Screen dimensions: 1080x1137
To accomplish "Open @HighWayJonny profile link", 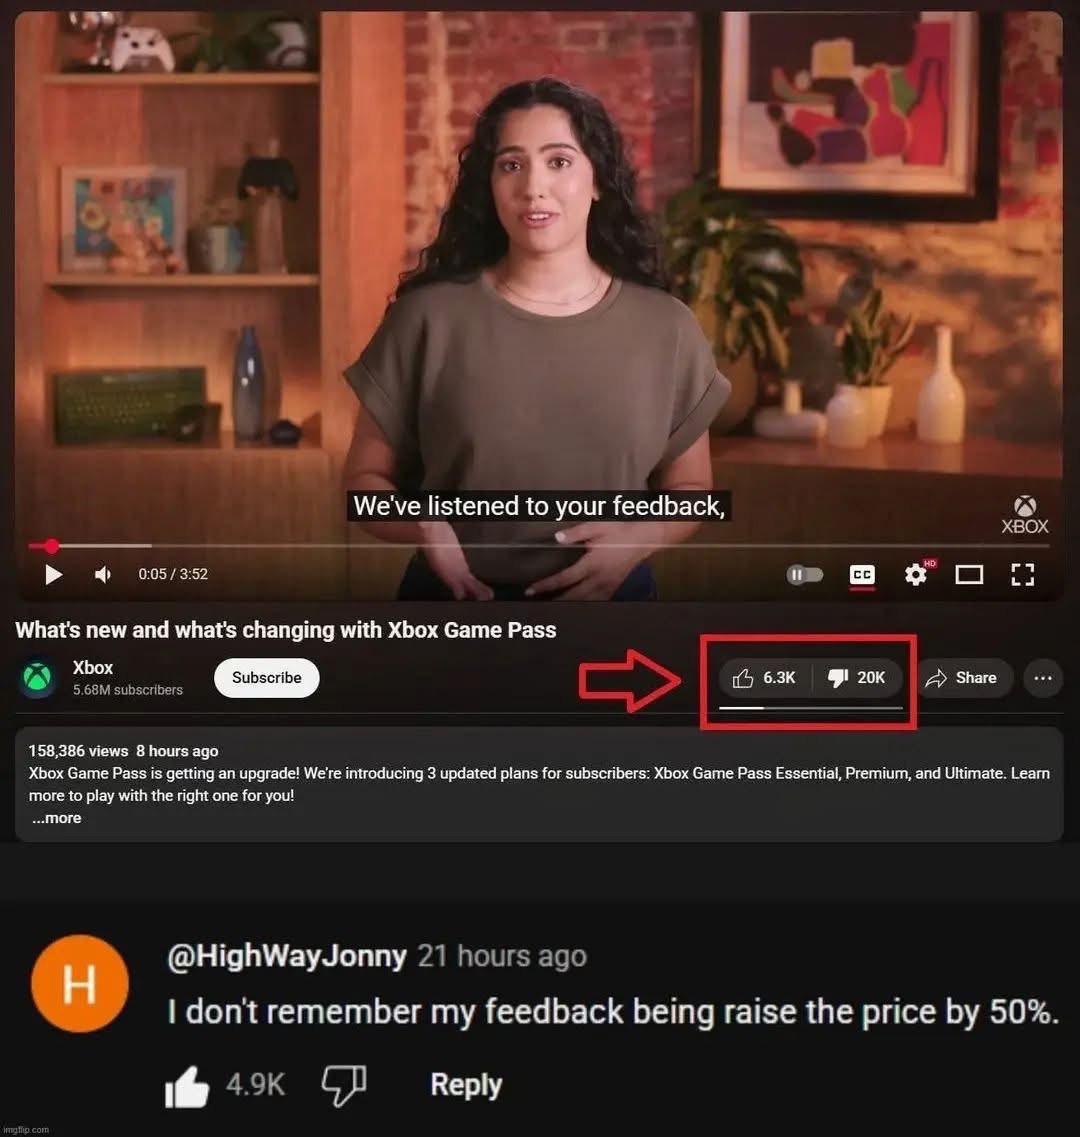I will click(287, 956).
